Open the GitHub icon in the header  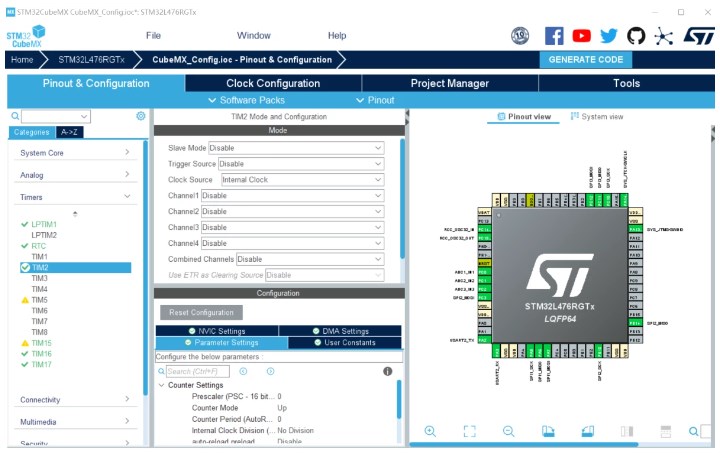[636, 36]
